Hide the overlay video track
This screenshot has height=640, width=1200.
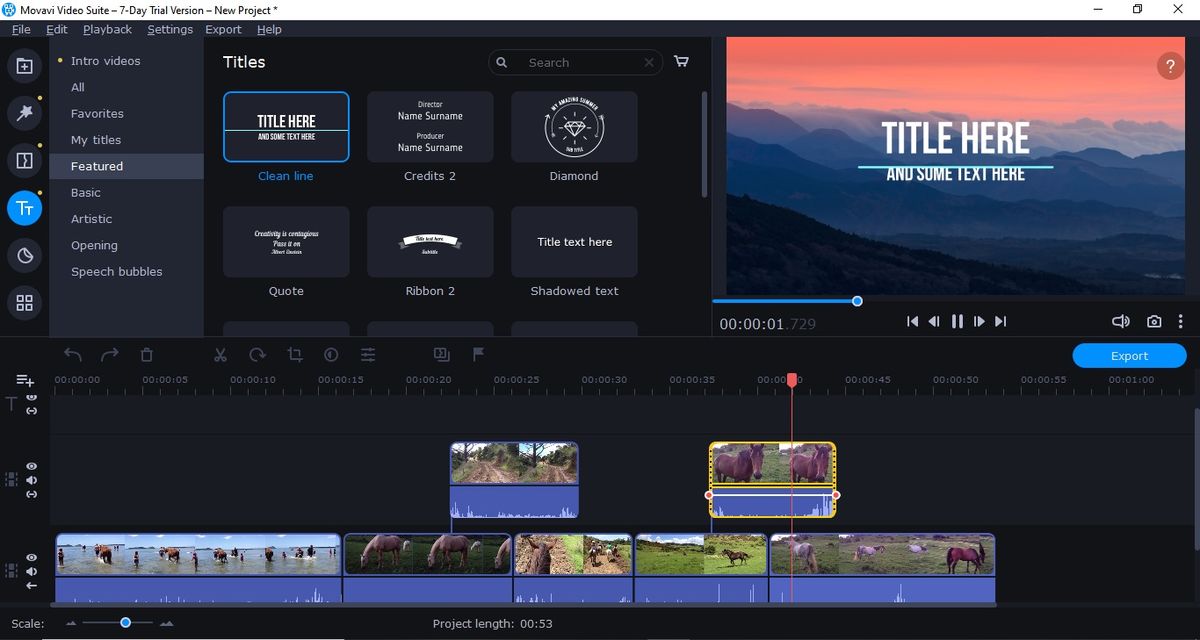pos(31,466)
